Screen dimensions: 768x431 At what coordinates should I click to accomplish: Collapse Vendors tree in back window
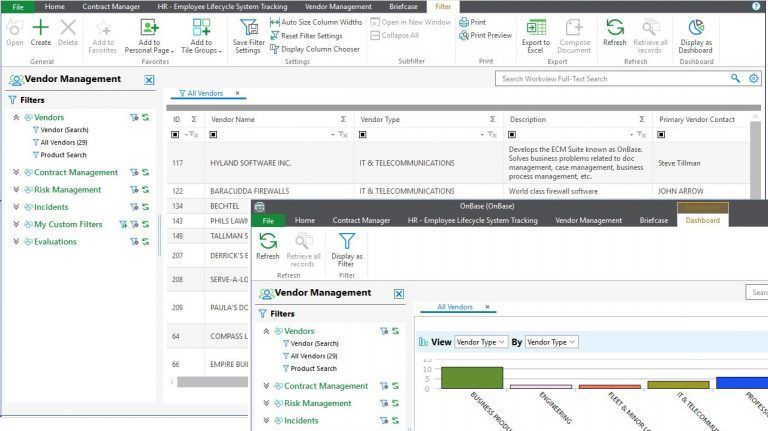click(x=16, y=118)
